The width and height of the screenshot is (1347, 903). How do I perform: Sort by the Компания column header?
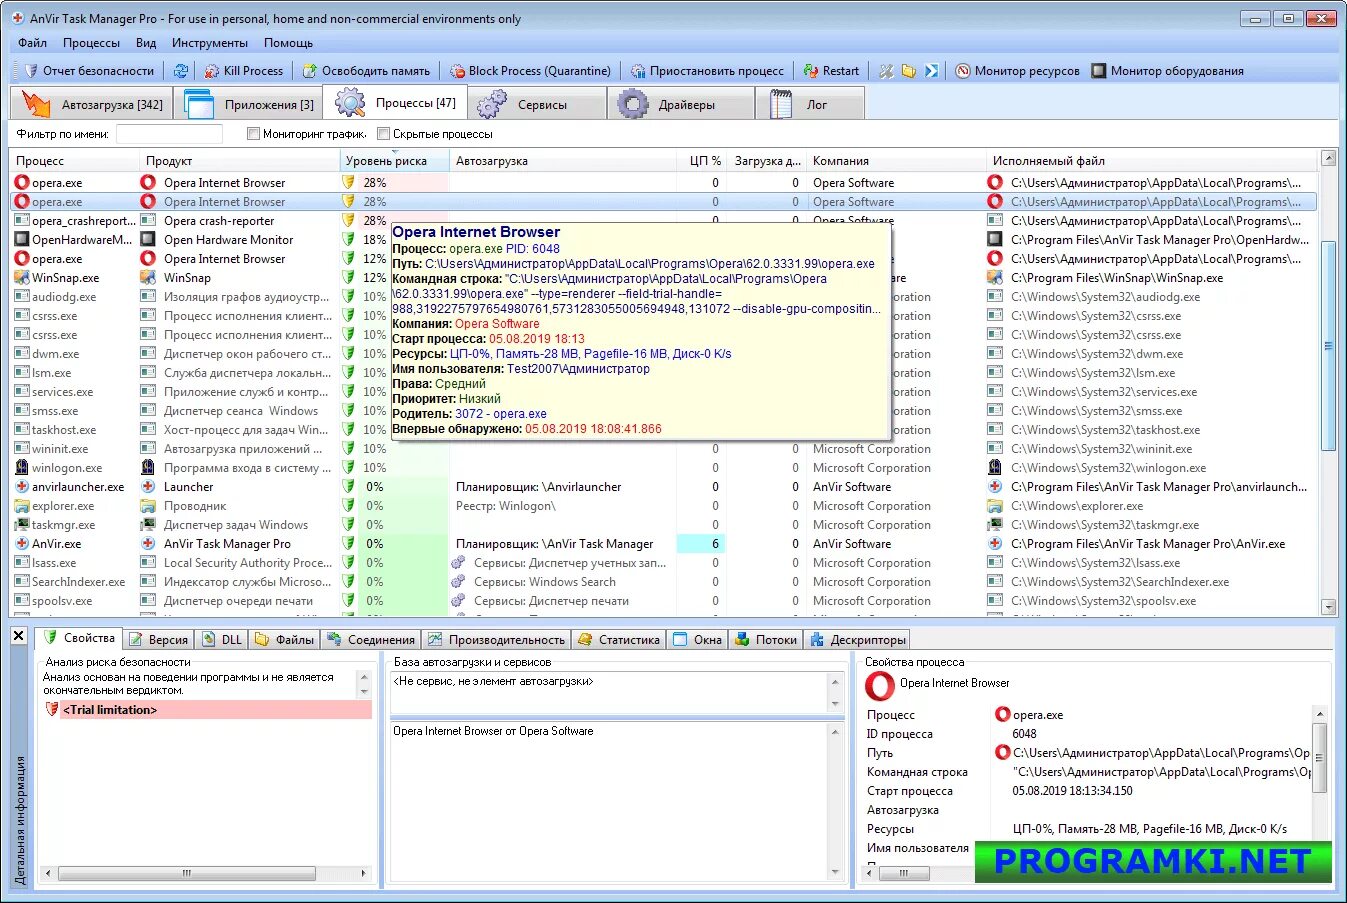click(x=896, y=161)
